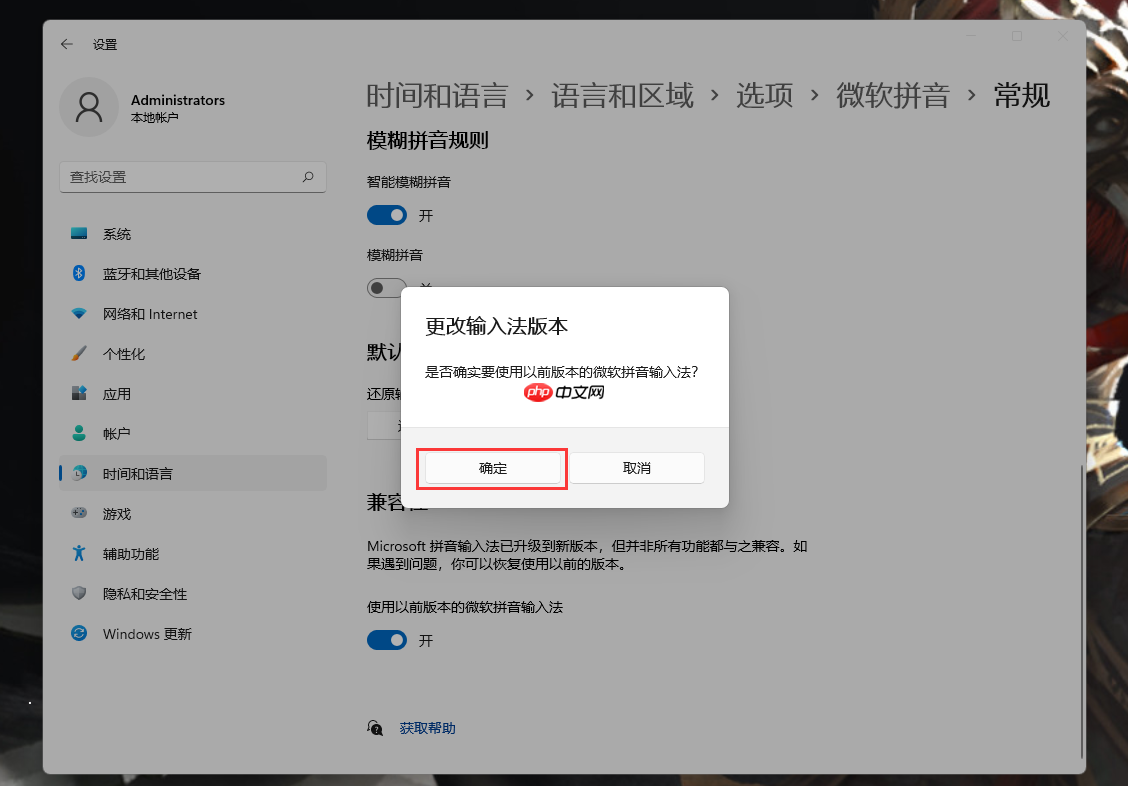Enable the 模糊拼音 switch
This screenshot has width=1128, height=786.
pyautogui.click(x=387, y=288)
